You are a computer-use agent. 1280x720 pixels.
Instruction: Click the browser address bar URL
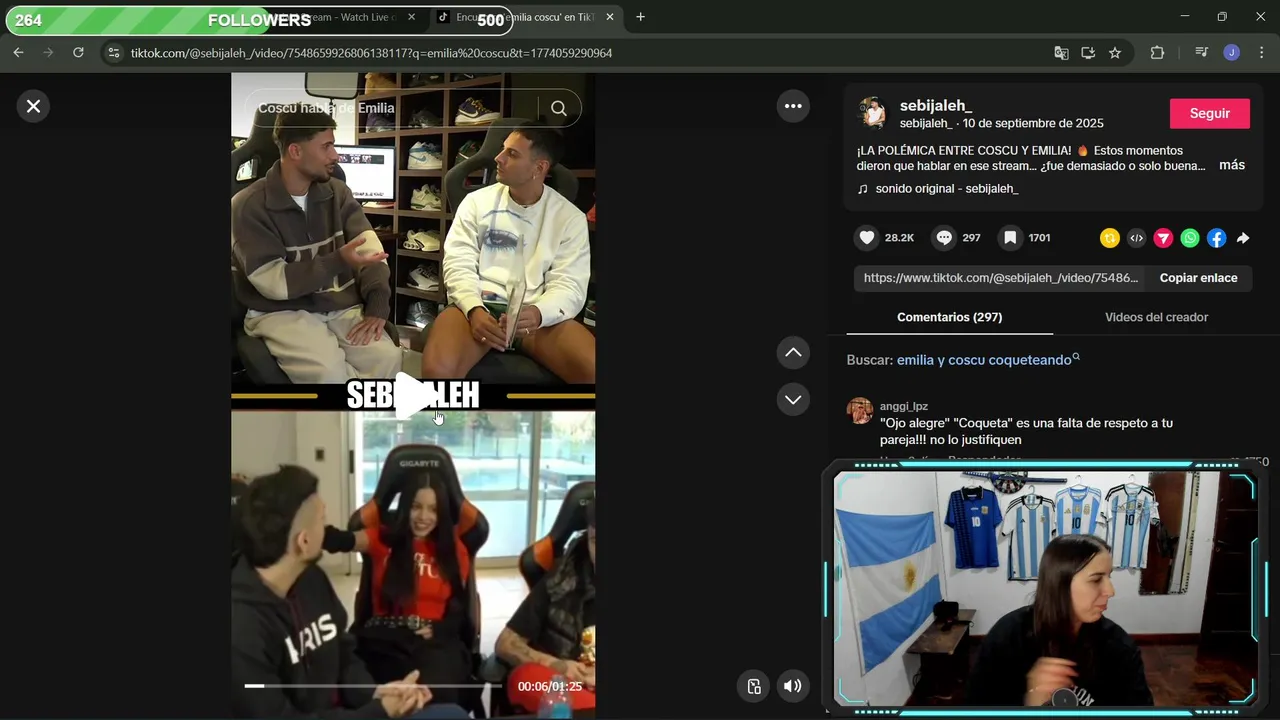tap(371, 53)
